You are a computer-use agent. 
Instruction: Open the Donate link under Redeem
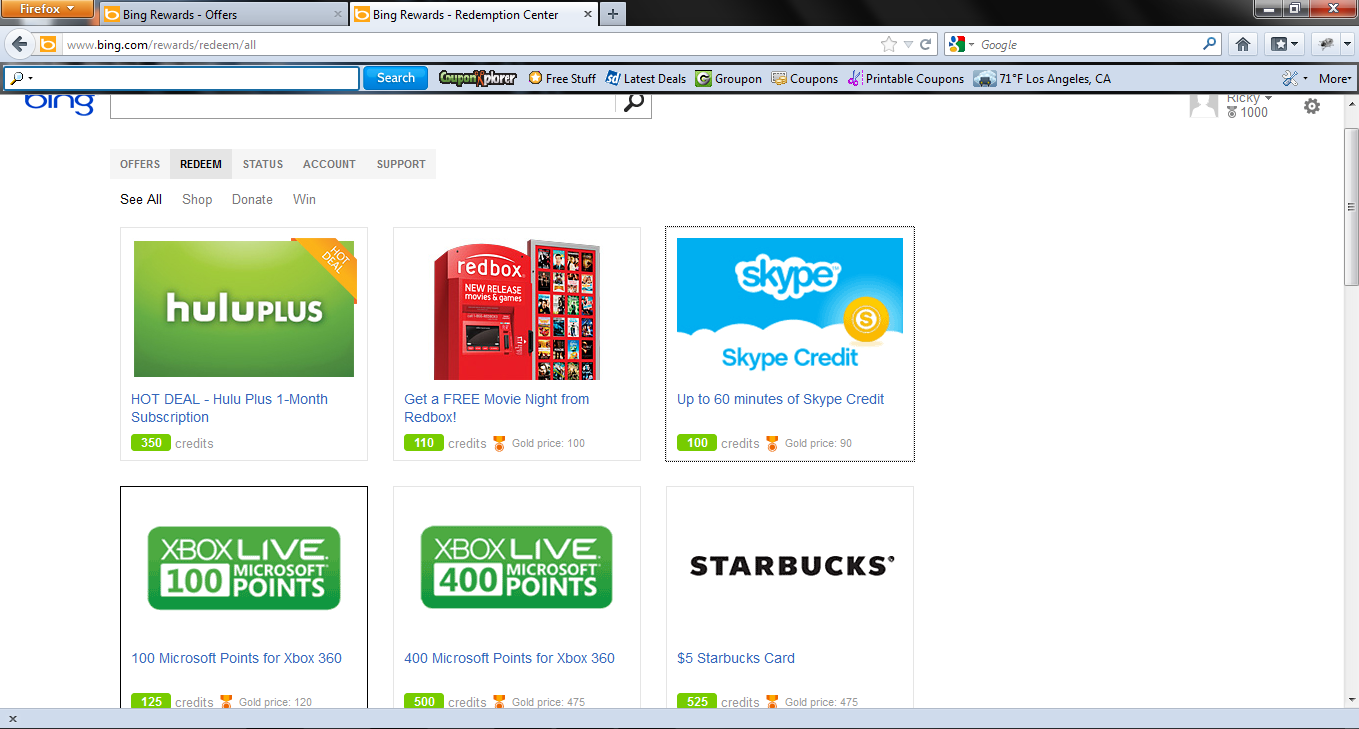click(252, 199)
